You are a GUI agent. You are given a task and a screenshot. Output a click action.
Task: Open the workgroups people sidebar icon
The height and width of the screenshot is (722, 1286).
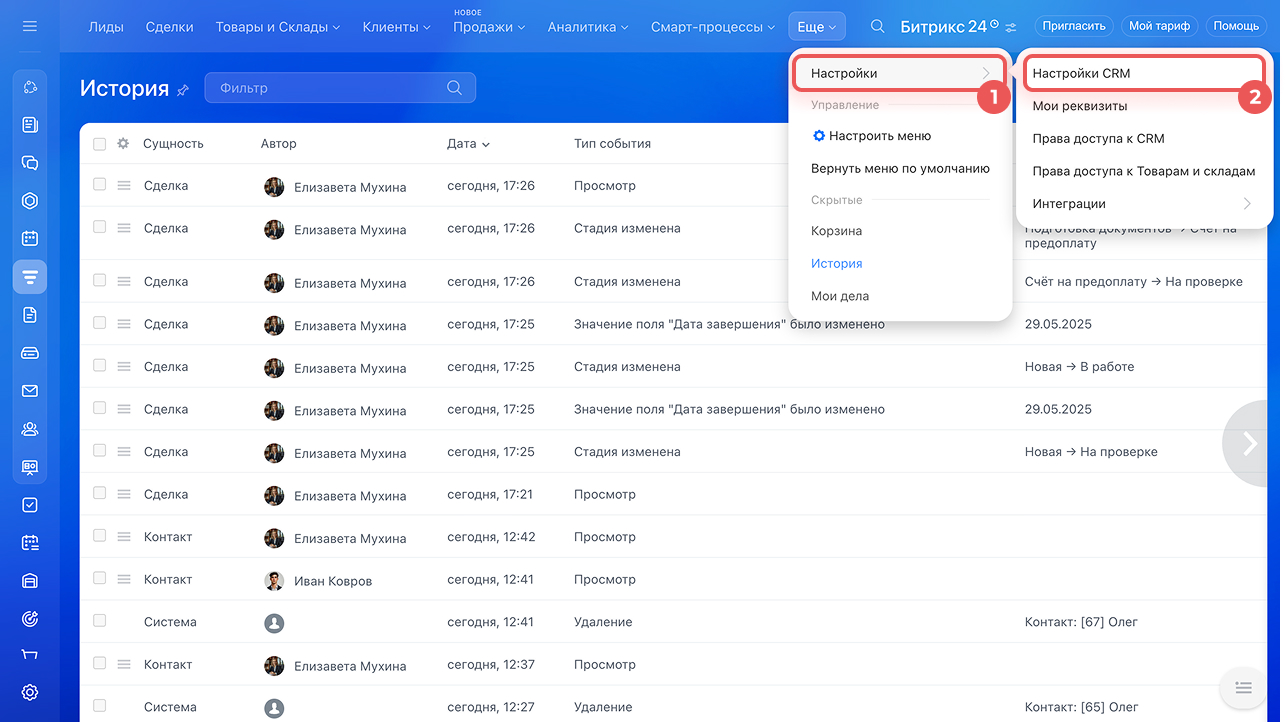click(30, 429)
